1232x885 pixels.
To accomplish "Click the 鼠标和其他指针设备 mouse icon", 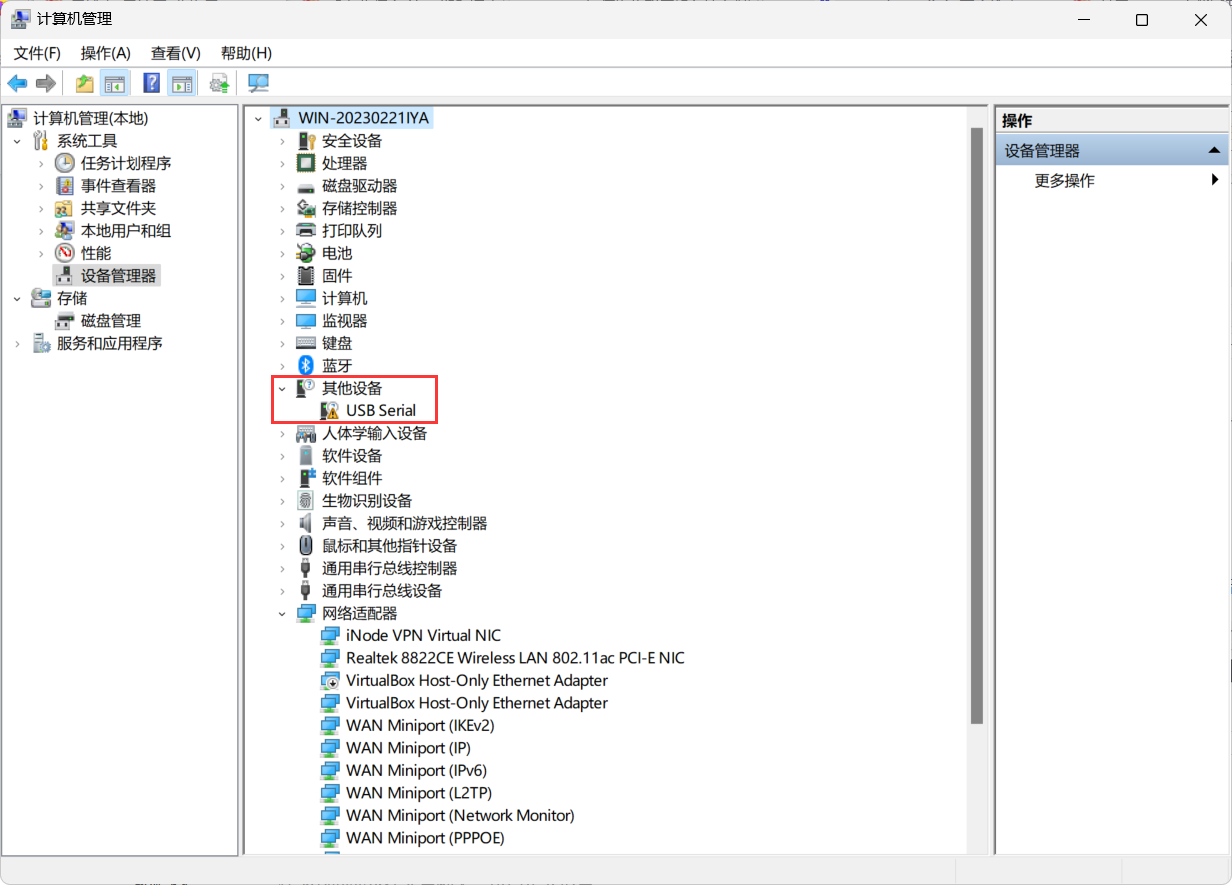I will (x=306, y=546).
